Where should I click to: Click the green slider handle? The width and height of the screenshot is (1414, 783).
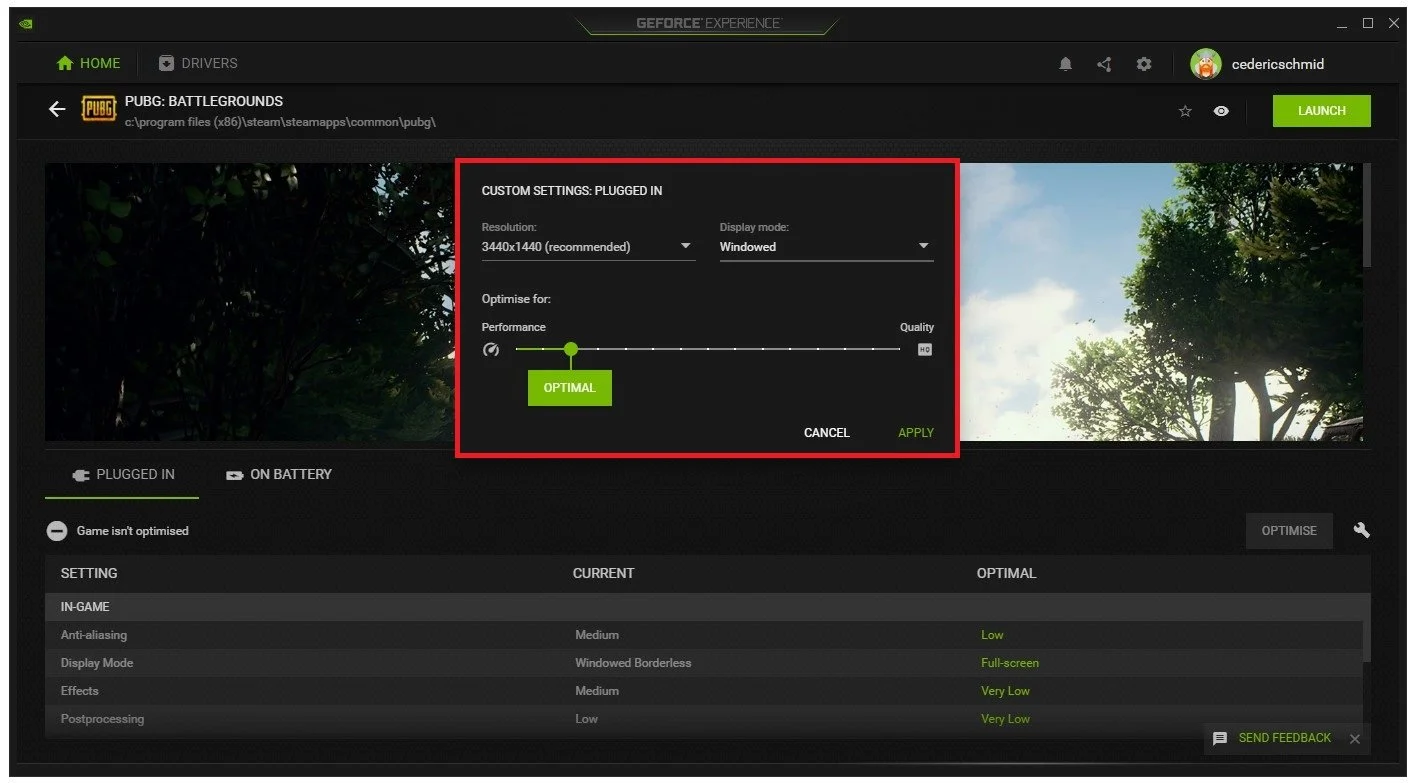[x=570, y=349]
